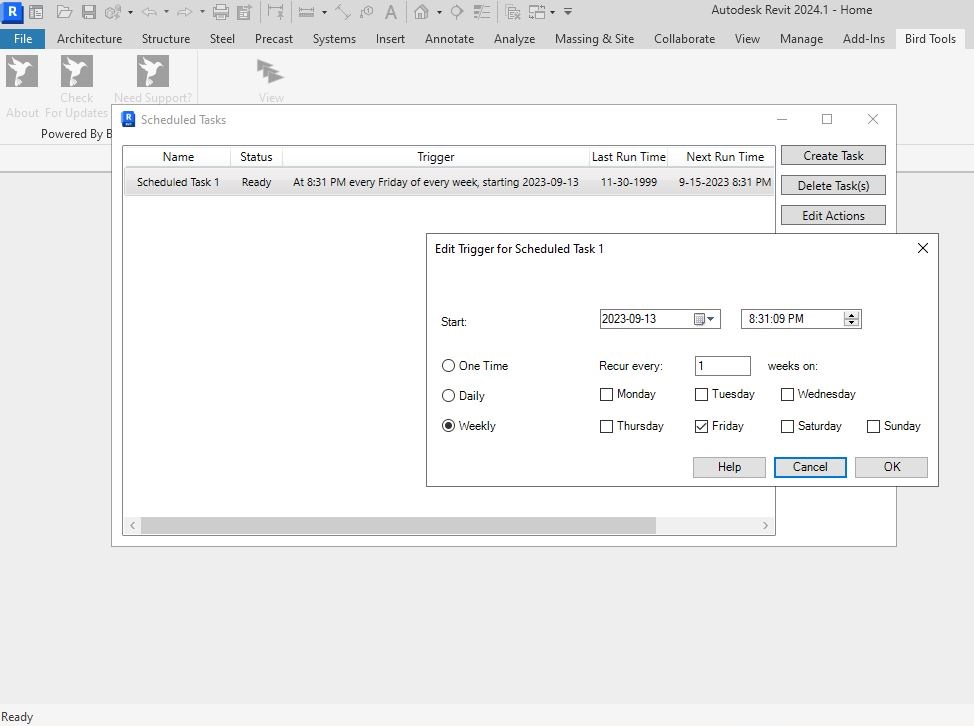Click Cancel in the Edit Trigger dialog
The height and width of the screenshot is (726, 974).
tap(810, 467)
